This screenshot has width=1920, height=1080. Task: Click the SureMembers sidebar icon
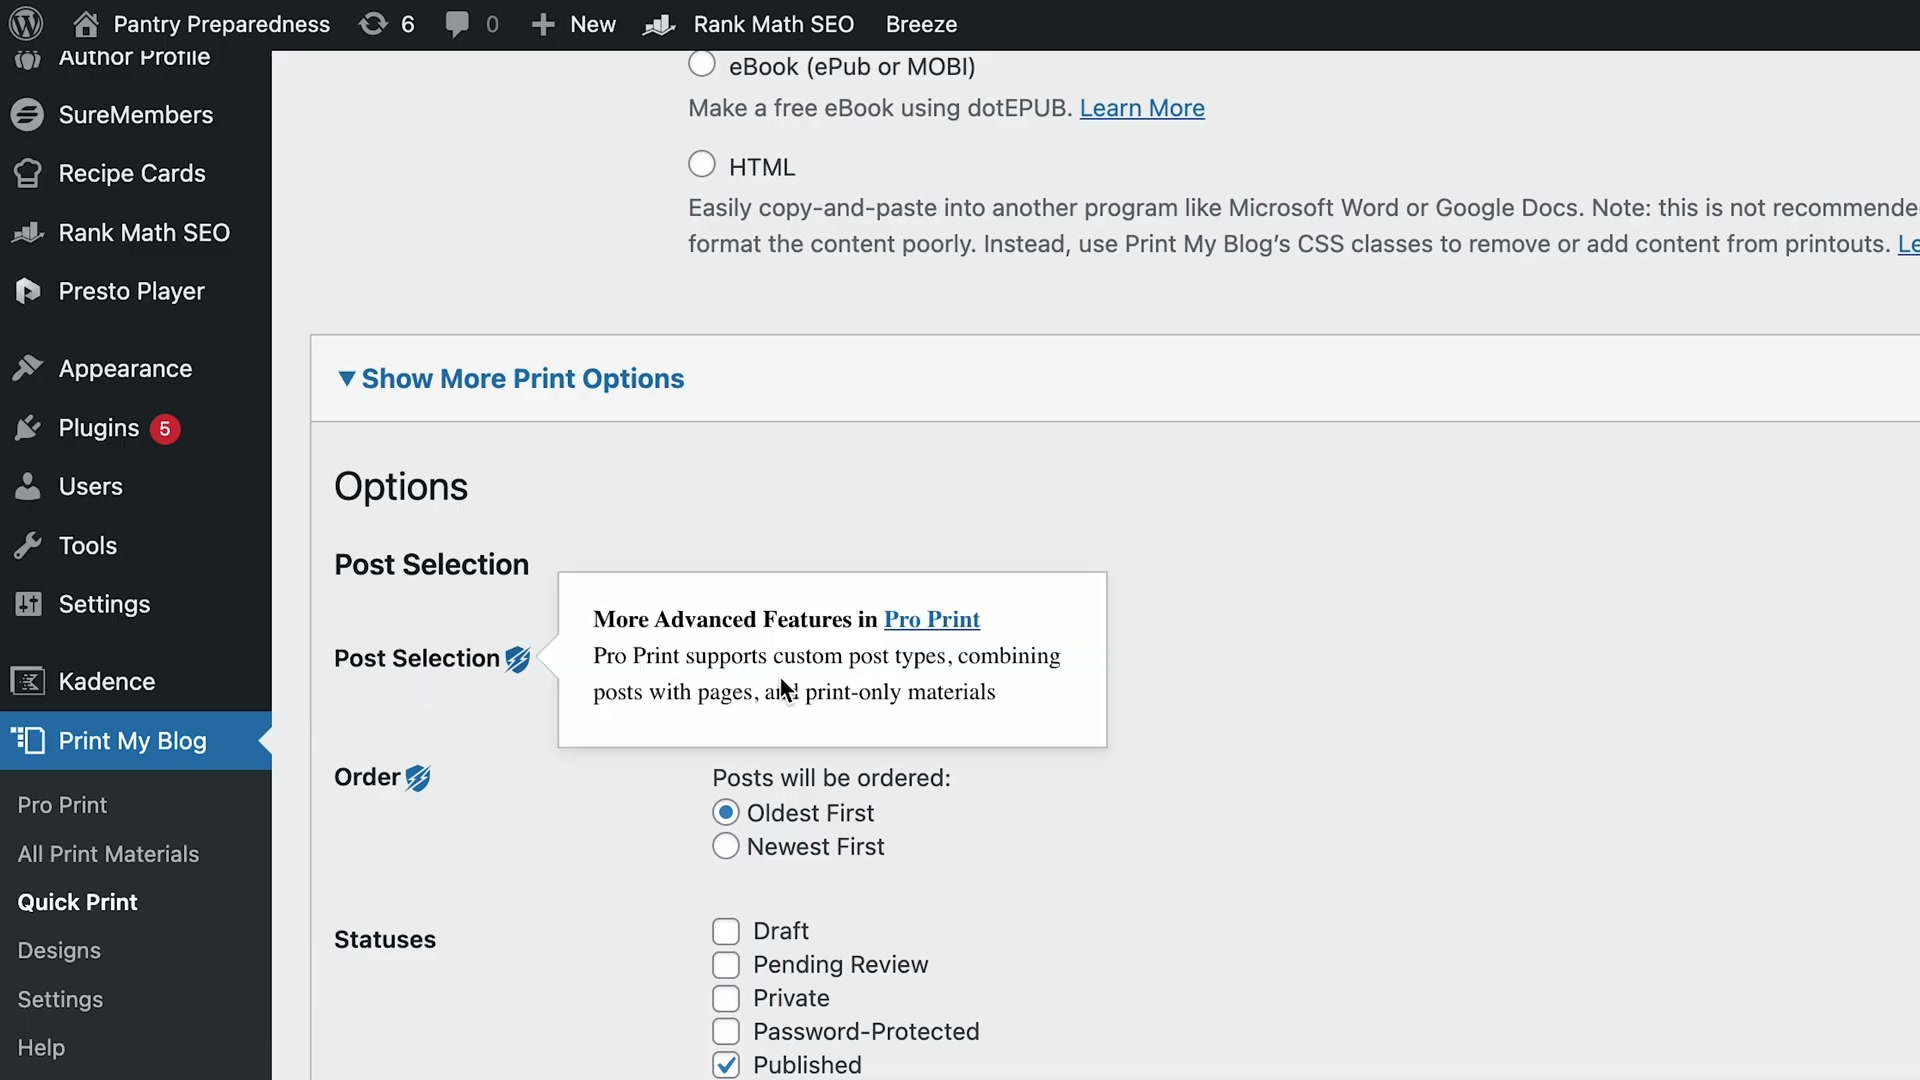click(x=27, y=115)
